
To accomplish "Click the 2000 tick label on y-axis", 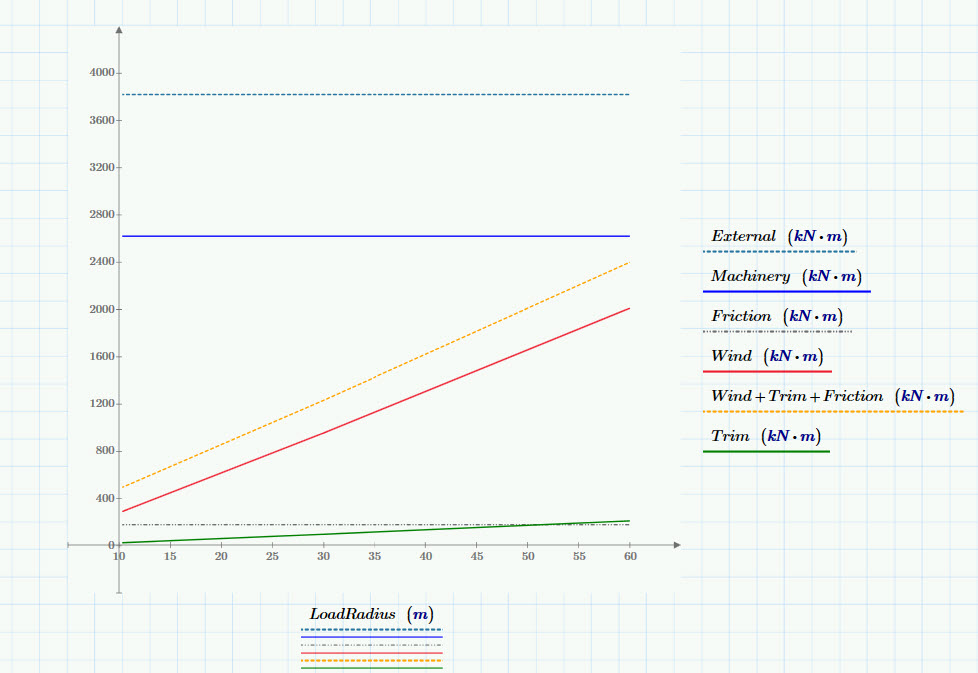I will click(x=102, y=309).
